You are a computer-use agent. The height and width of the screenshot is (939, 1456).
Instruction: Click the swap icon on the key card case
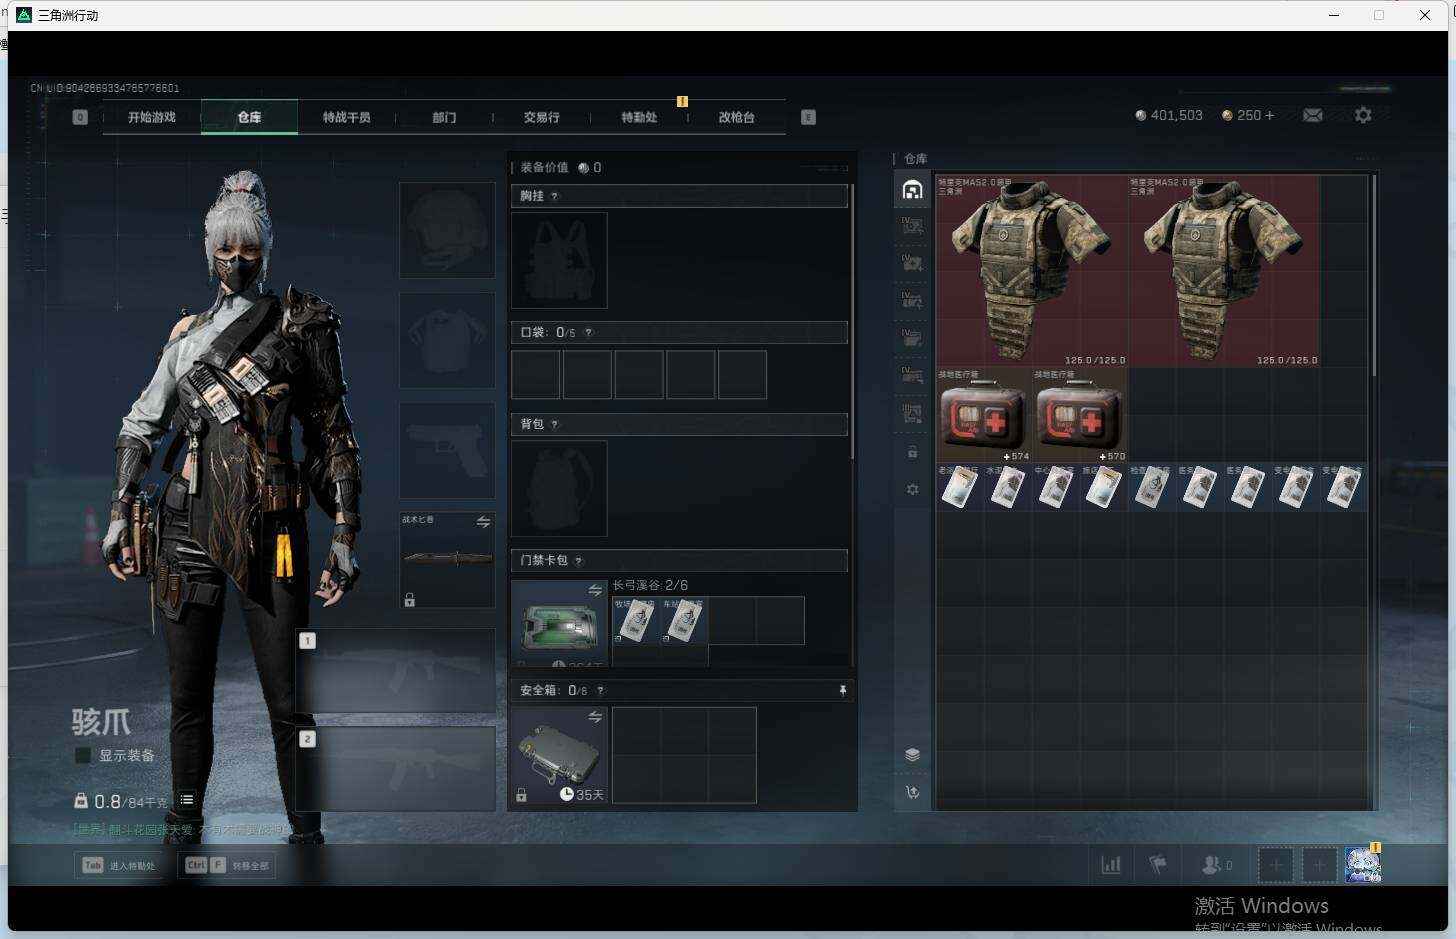[595, 590]
